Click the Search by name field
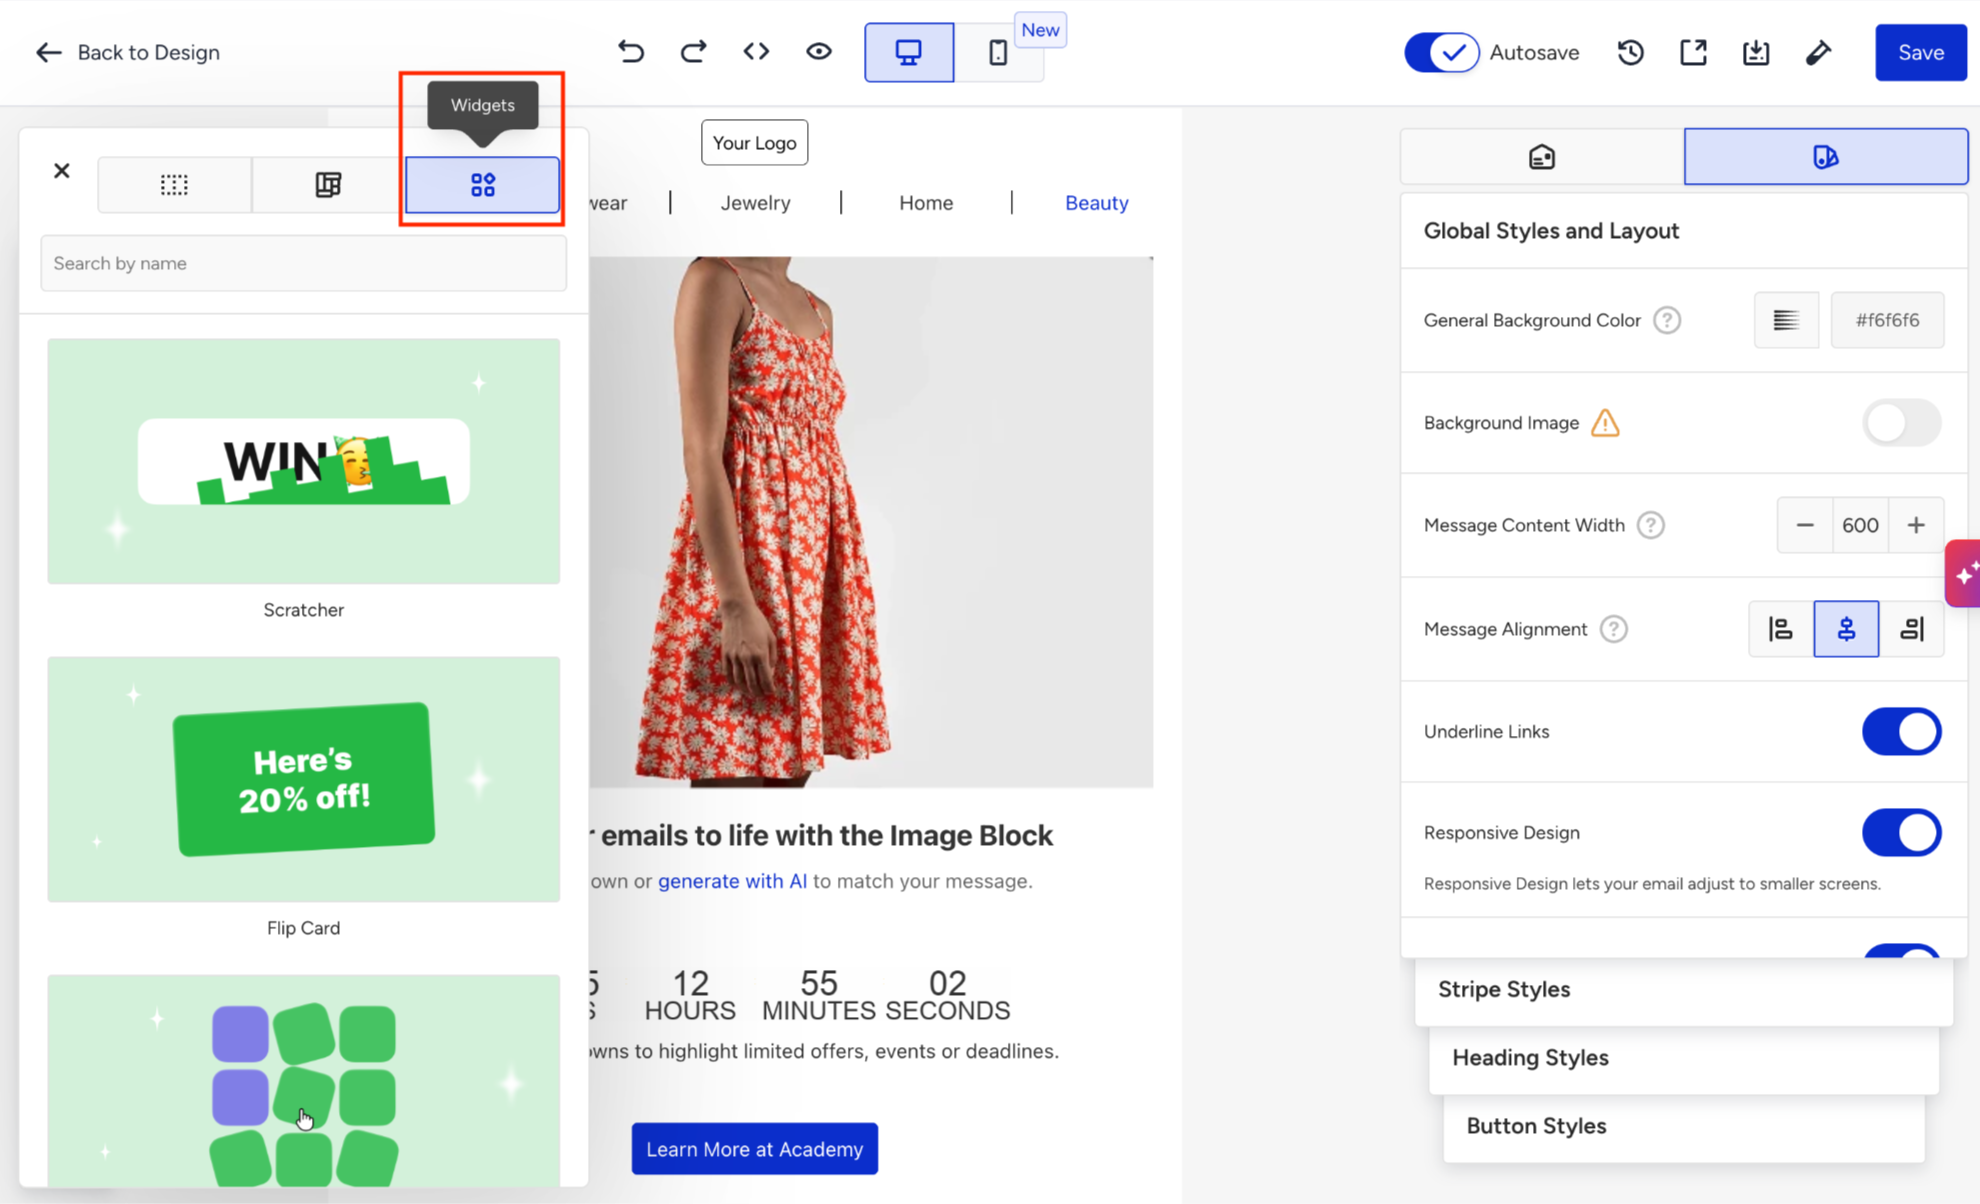This screenshot has width=1980, height=1204. click(303, 263)
